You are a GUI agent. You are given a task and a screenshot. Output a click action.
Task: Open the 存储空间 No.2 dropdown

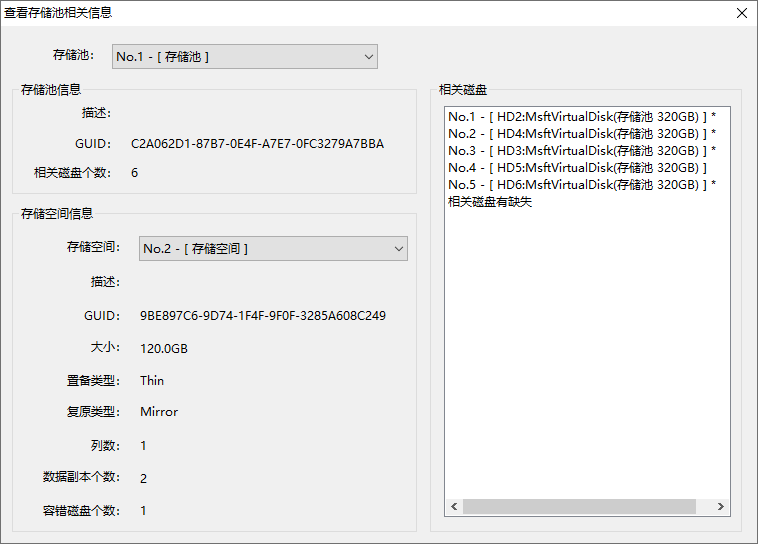[273, 249]
